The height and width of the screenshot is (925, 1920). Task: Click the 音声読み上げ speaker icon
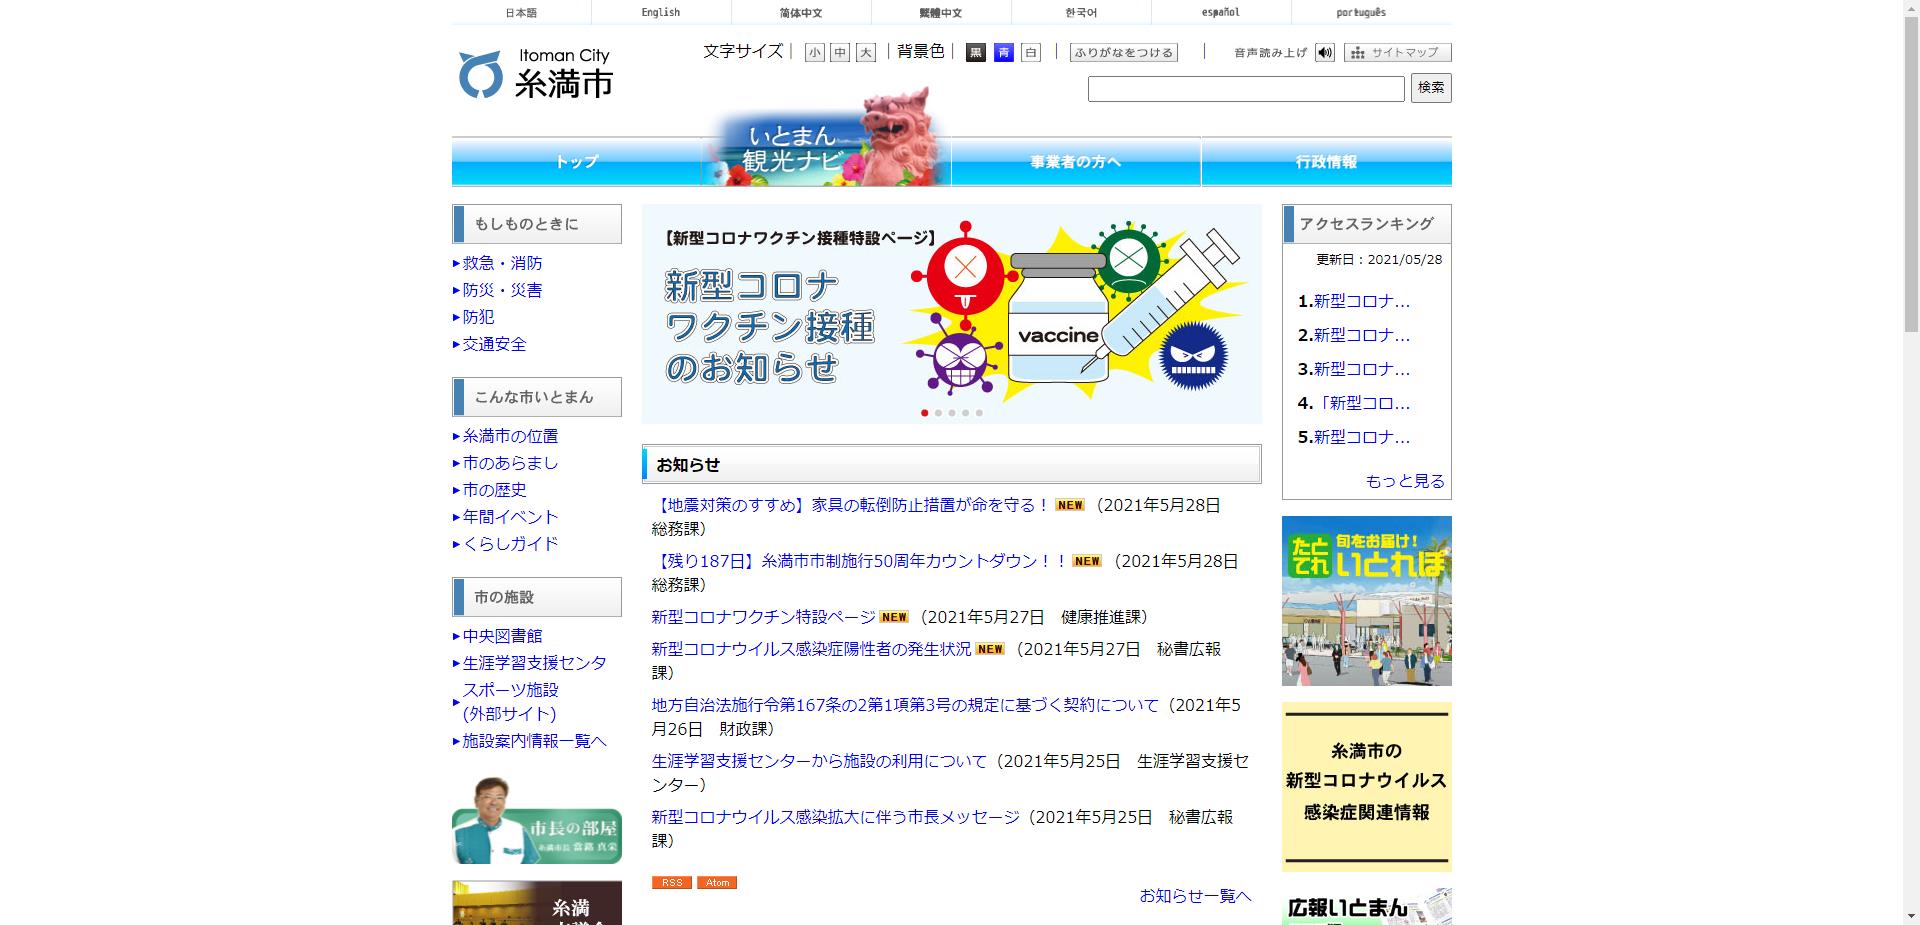tap(1325, 52)
